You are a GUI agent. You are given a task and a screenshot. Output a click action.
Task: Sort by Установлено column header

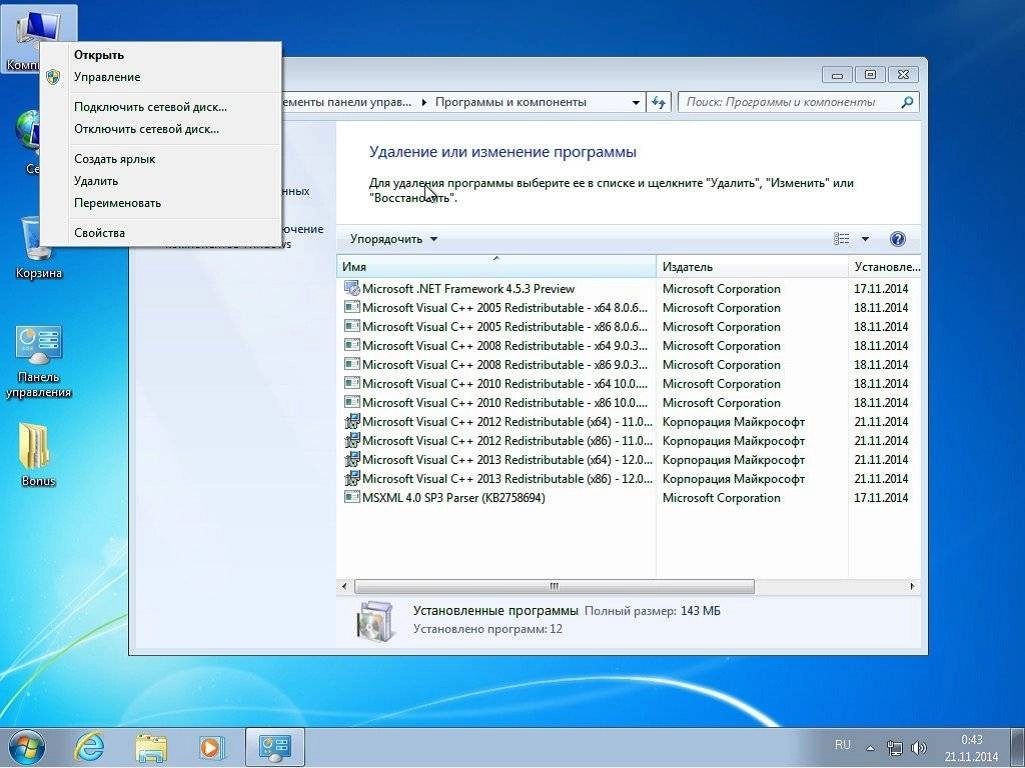[884, 267]
